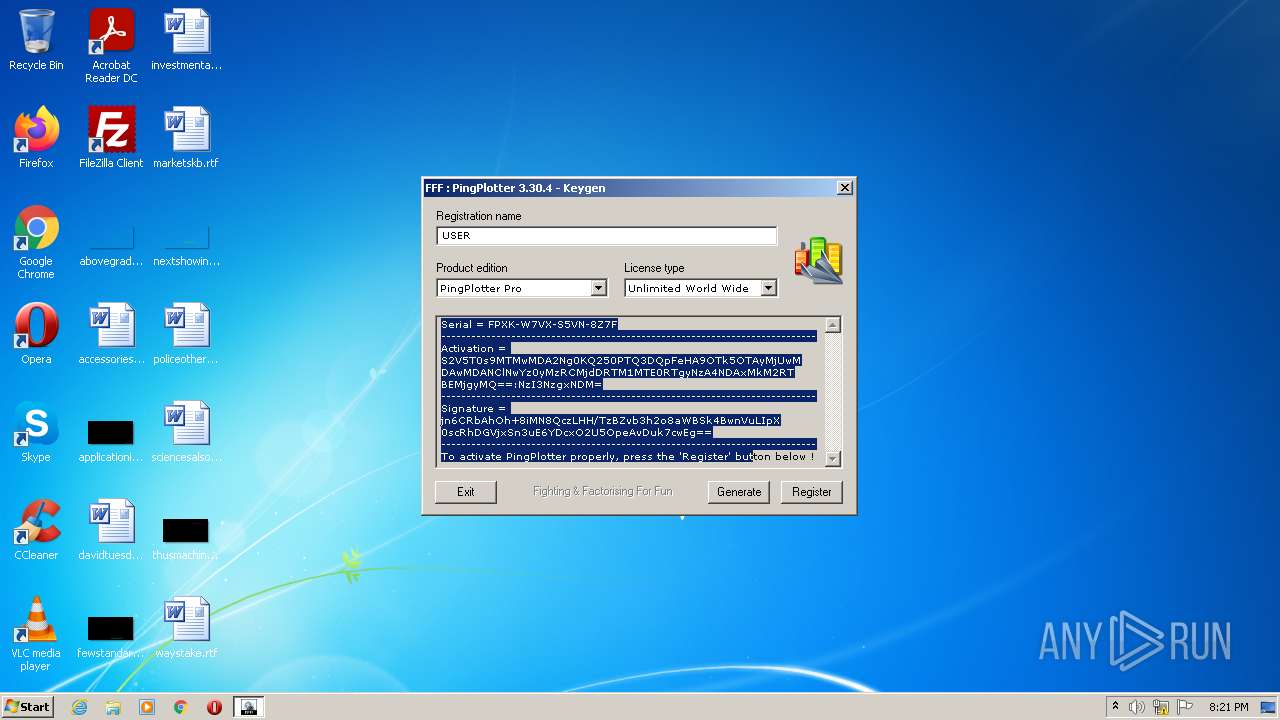
Task: Open Acrobat Reader DC shortcut
Action: pos(111,46)
